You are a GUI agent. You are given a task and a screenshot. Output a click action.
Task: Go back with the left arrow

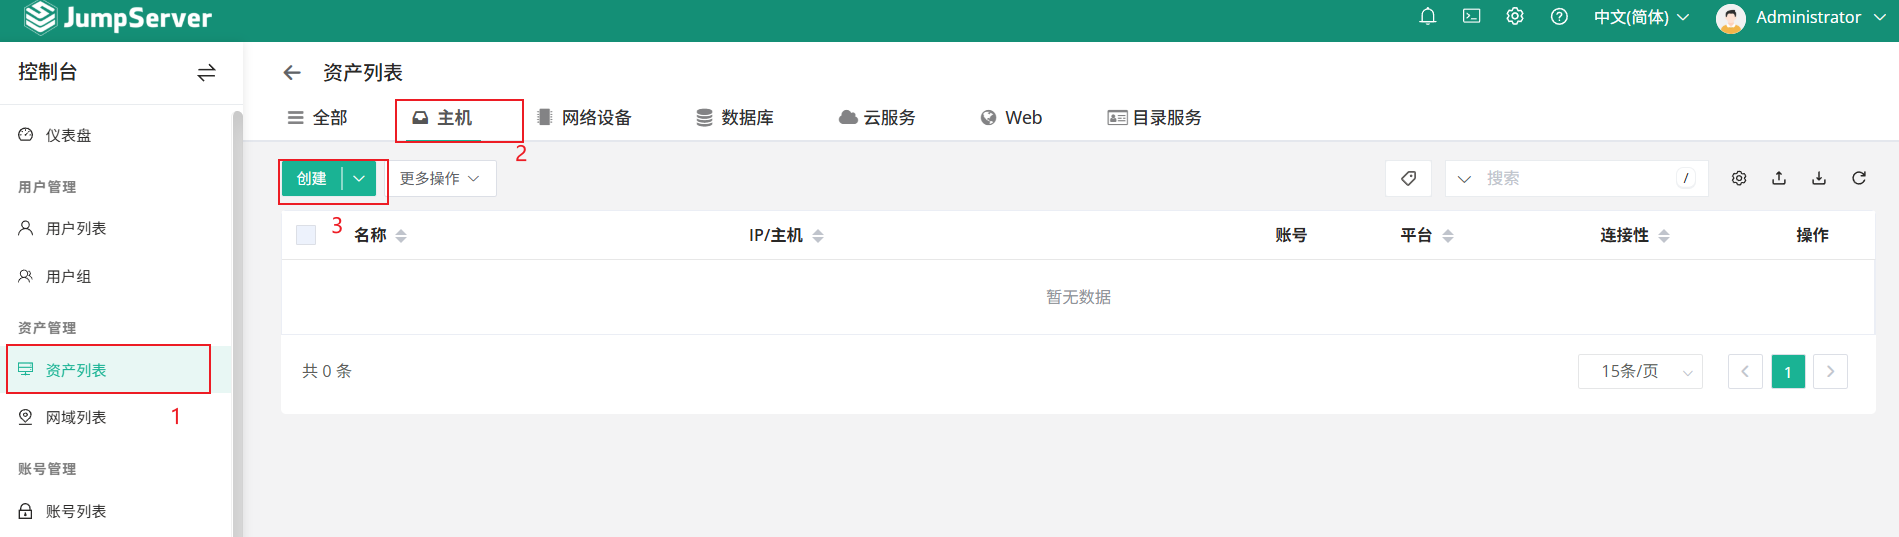292,72
